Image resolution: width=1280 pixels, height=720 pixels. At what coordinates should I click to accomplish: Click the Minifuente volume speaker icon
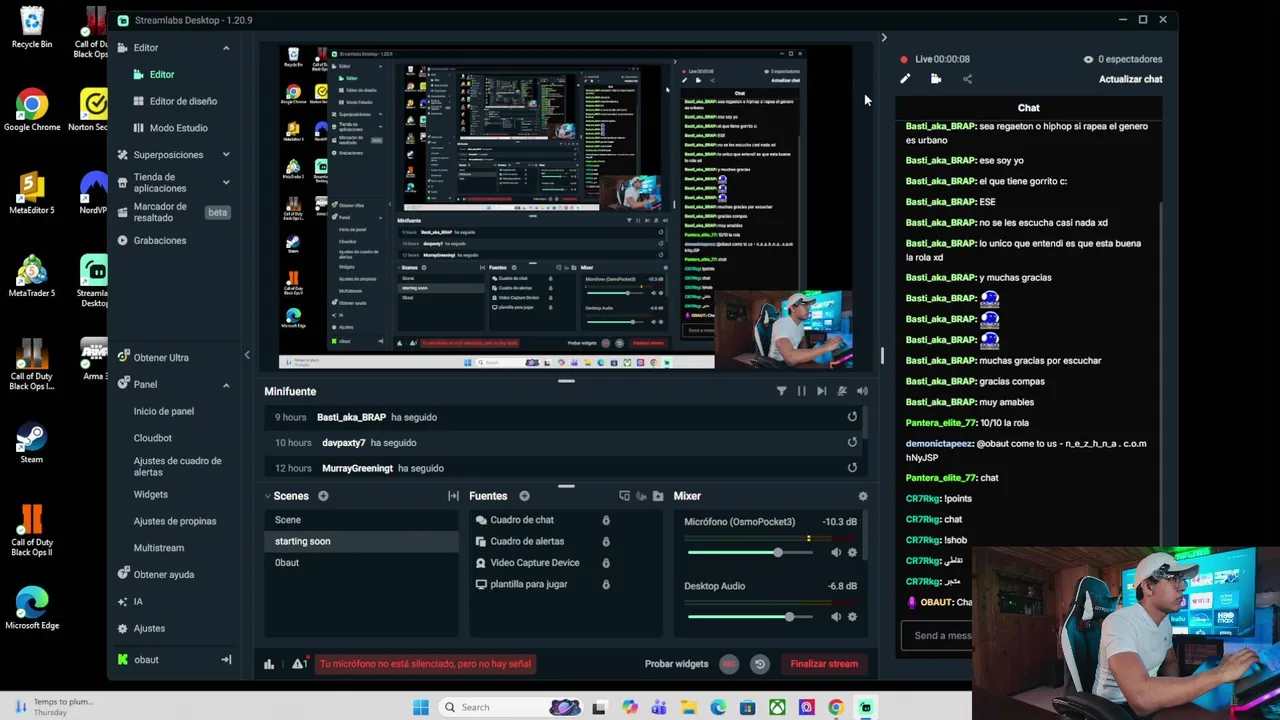click(862, 391)
